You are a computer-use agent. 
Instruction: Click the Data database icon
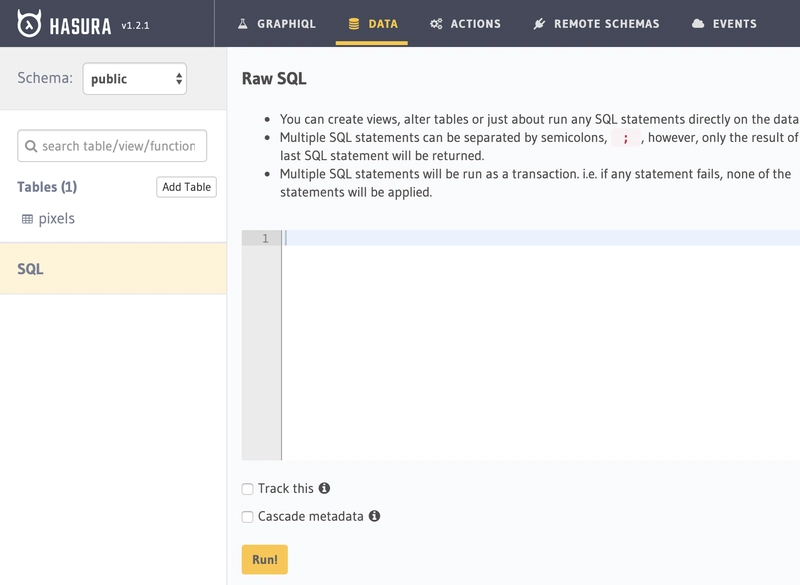coord(354,23)
